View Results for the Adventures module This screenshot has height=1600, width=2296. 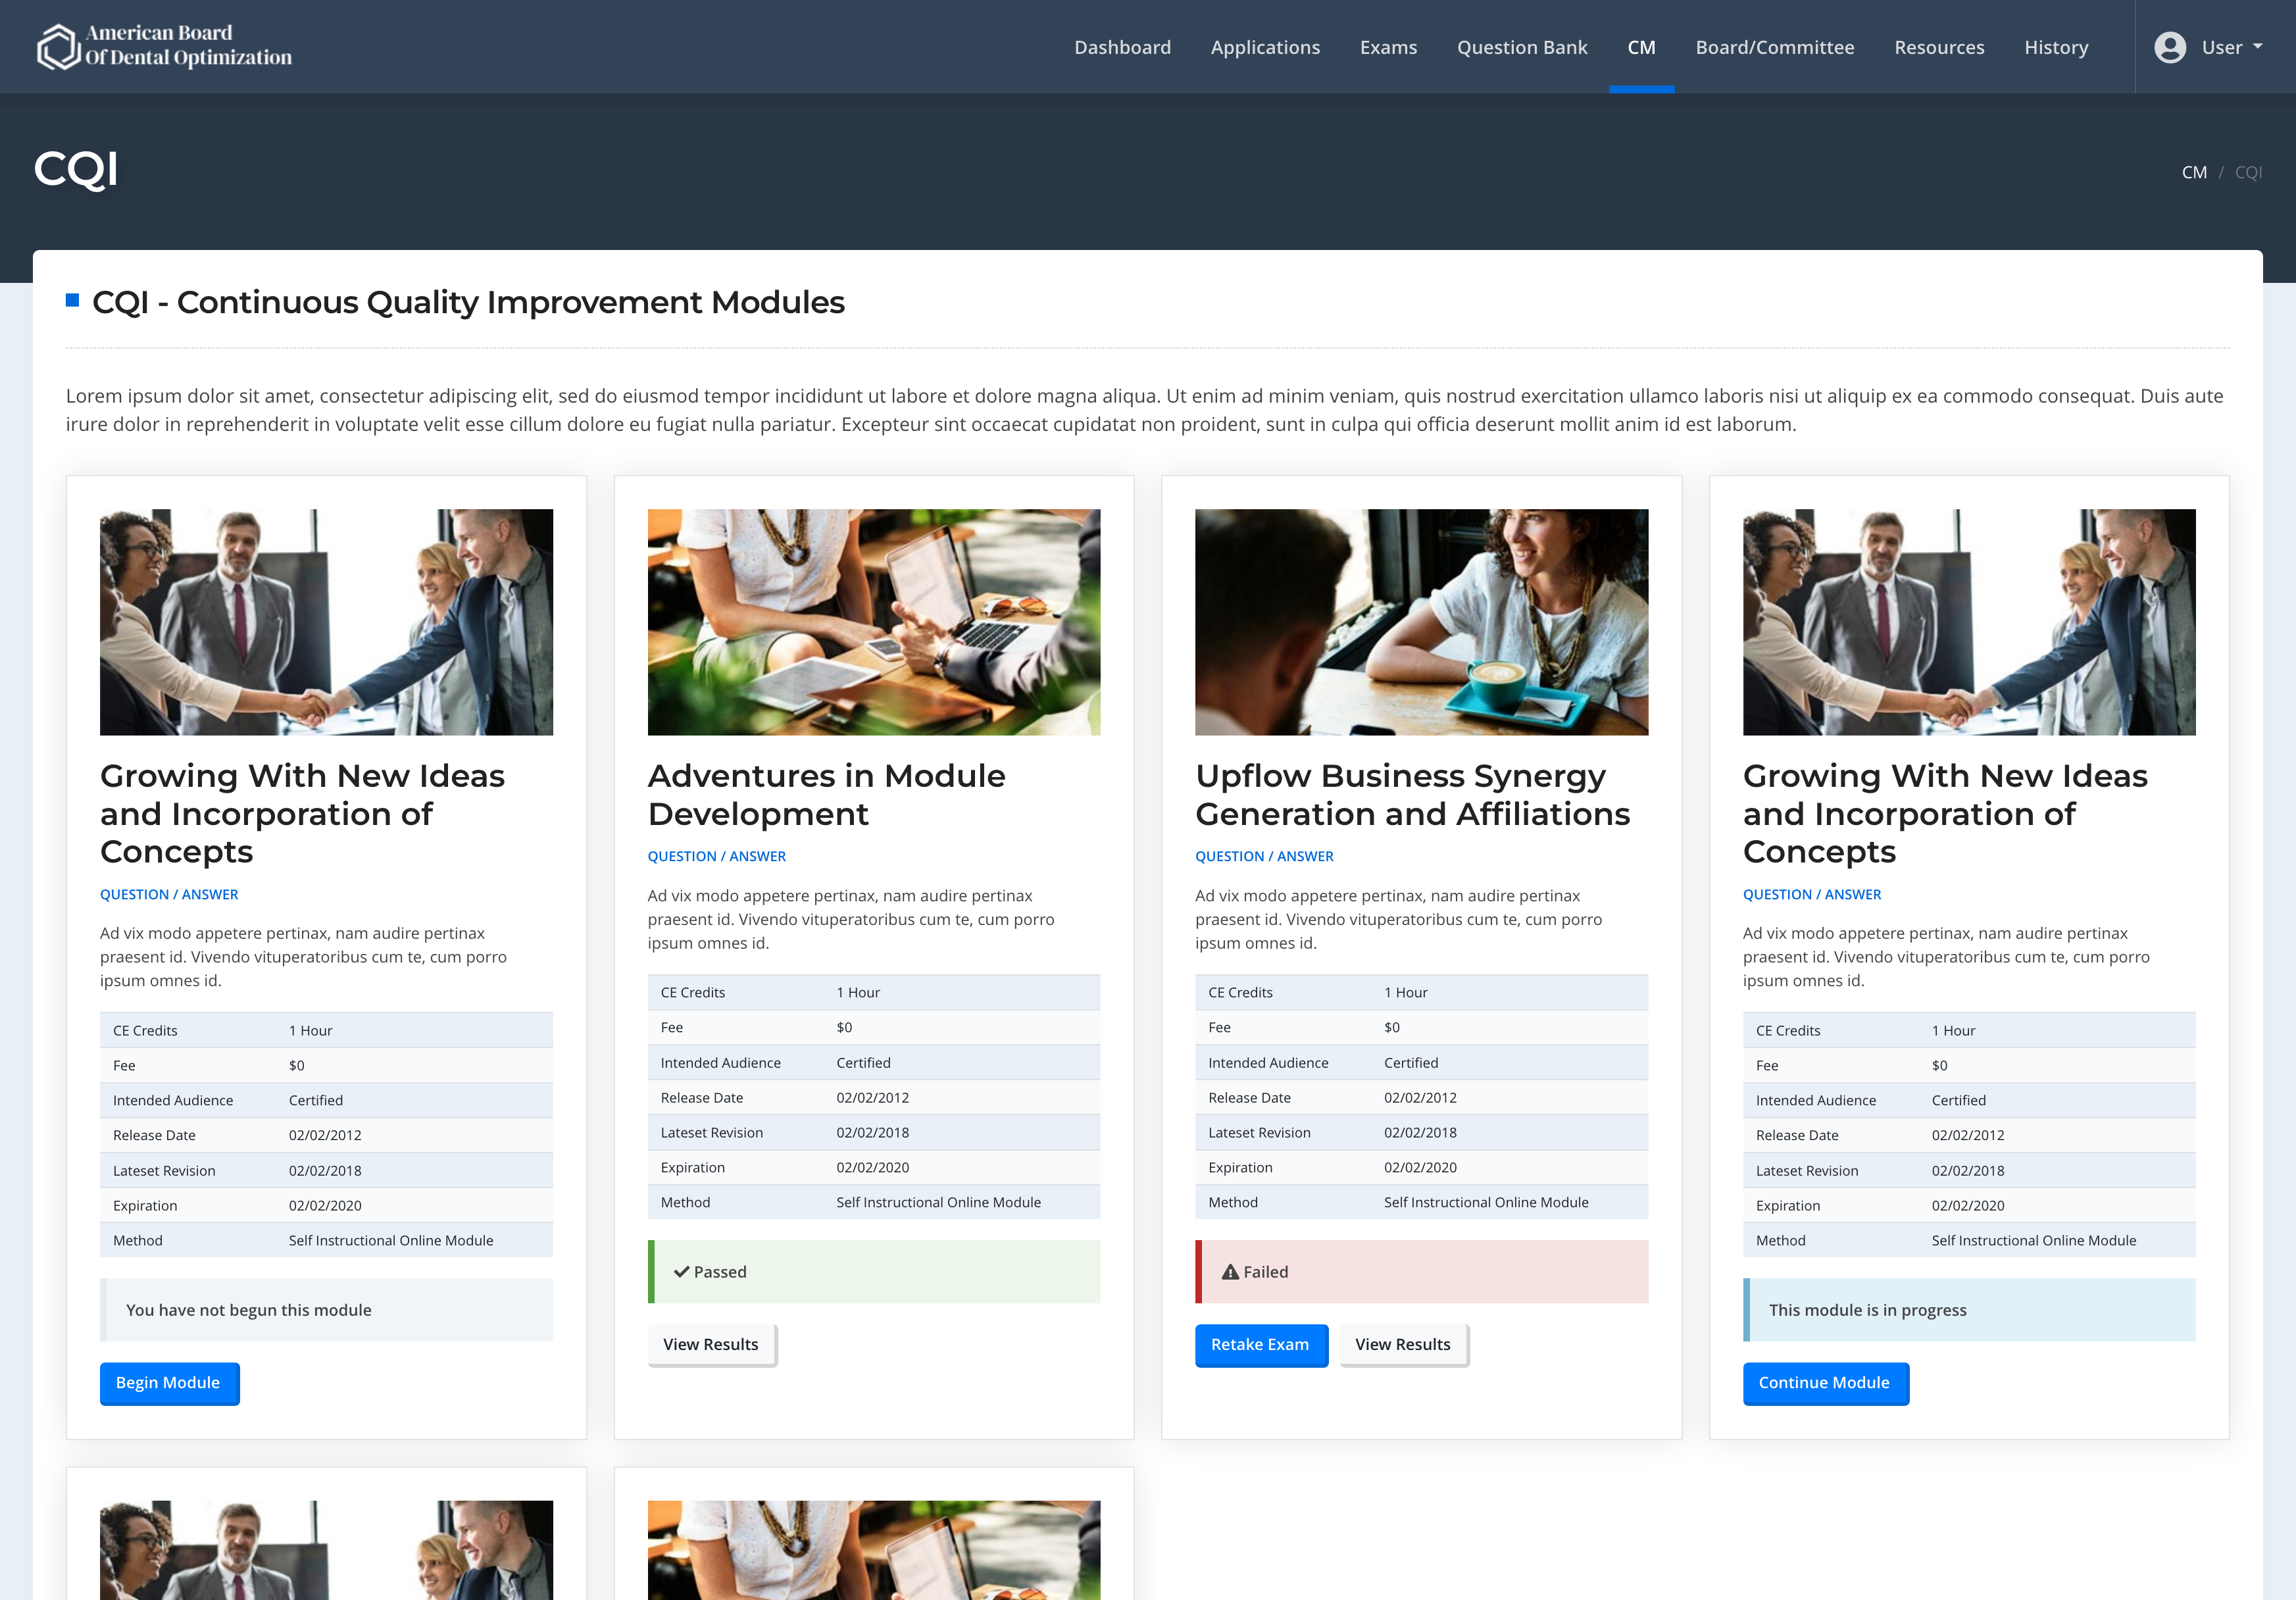tap(711, 1345)
